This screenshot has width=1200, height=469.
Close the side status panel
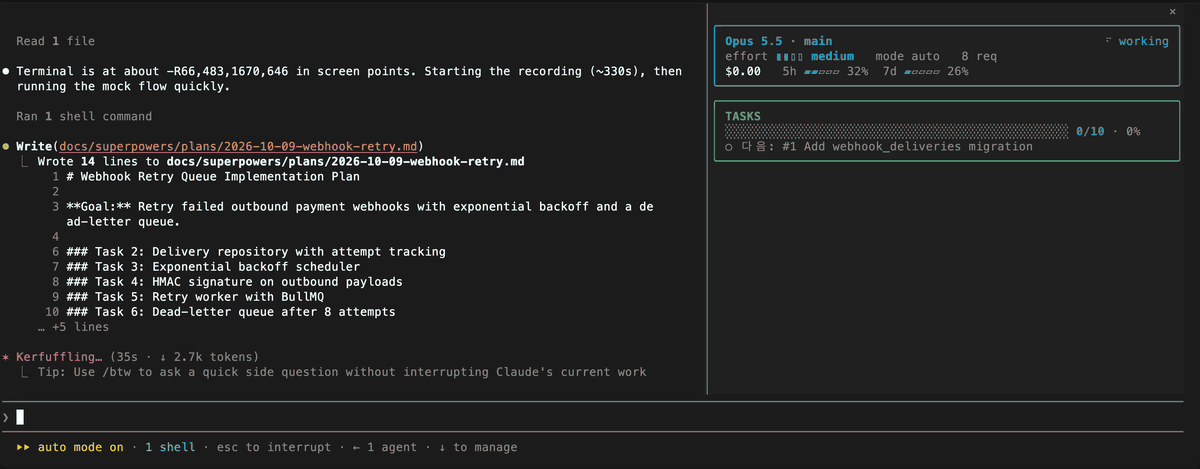(1173, 11)
